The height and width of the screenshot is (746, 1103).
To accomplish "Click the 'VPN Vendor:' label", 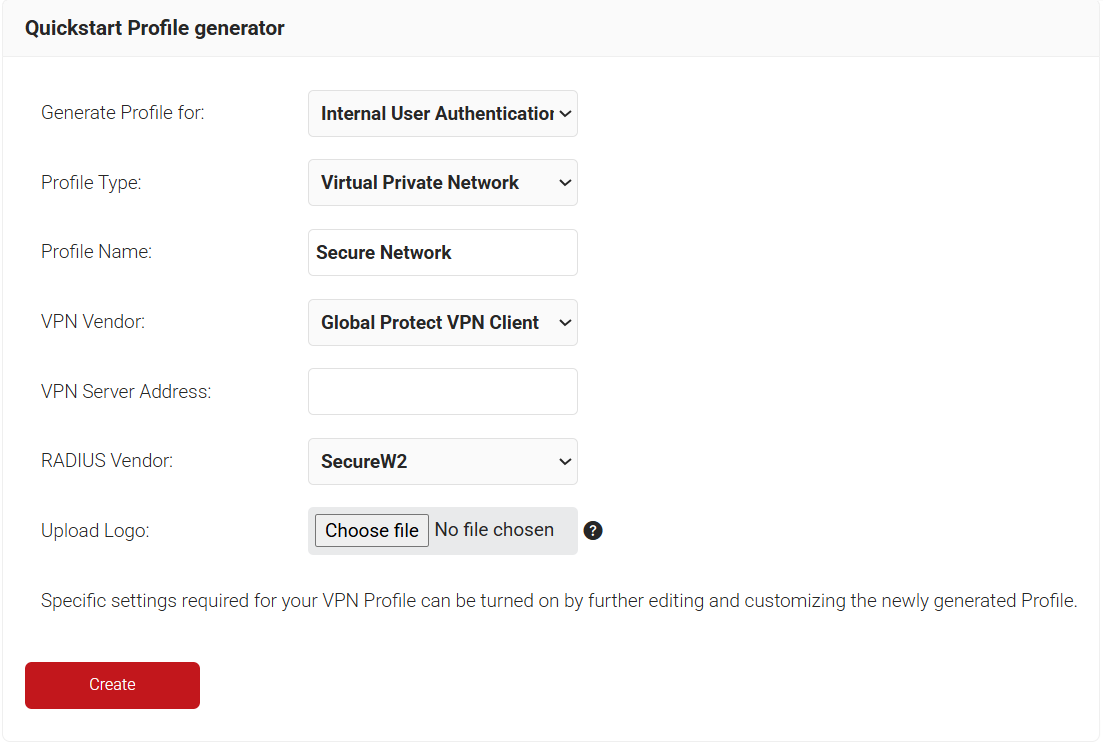I will tap(93, 322).
